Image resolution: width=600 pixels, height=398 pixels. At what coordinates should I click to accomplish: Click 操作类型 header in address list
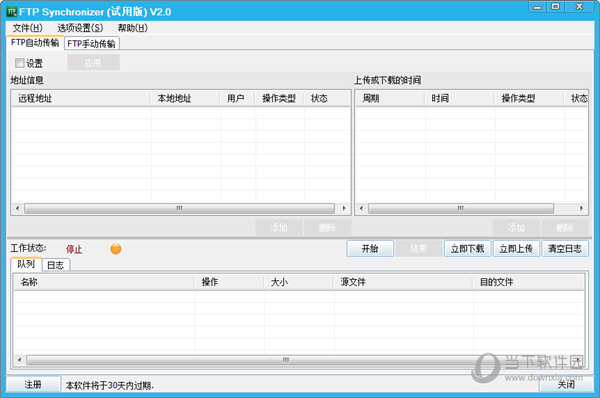pos(279,98)
